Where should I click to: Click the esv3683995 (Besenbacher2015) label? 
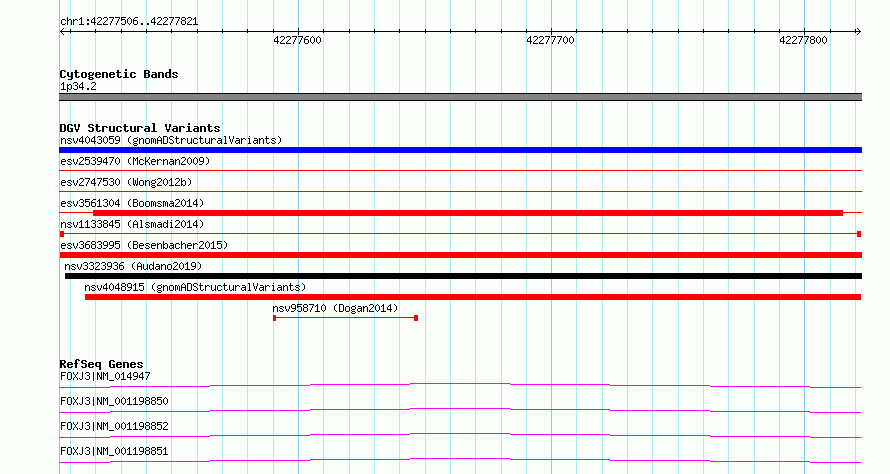click(x=144, y=245)
